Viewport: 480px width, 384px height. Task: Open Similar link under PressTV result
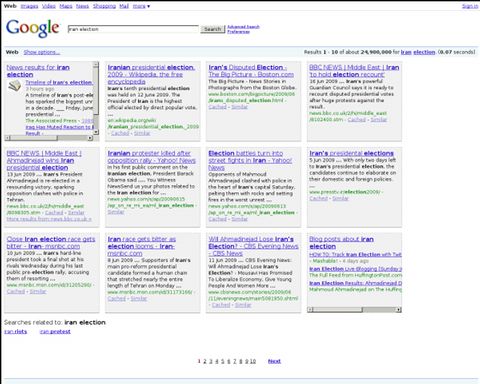(x=340, y=198)
